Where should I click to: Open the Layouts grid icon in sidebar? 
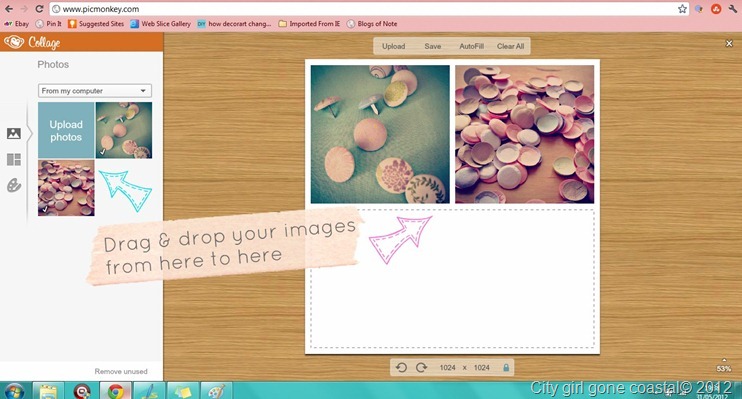point(14,160)
